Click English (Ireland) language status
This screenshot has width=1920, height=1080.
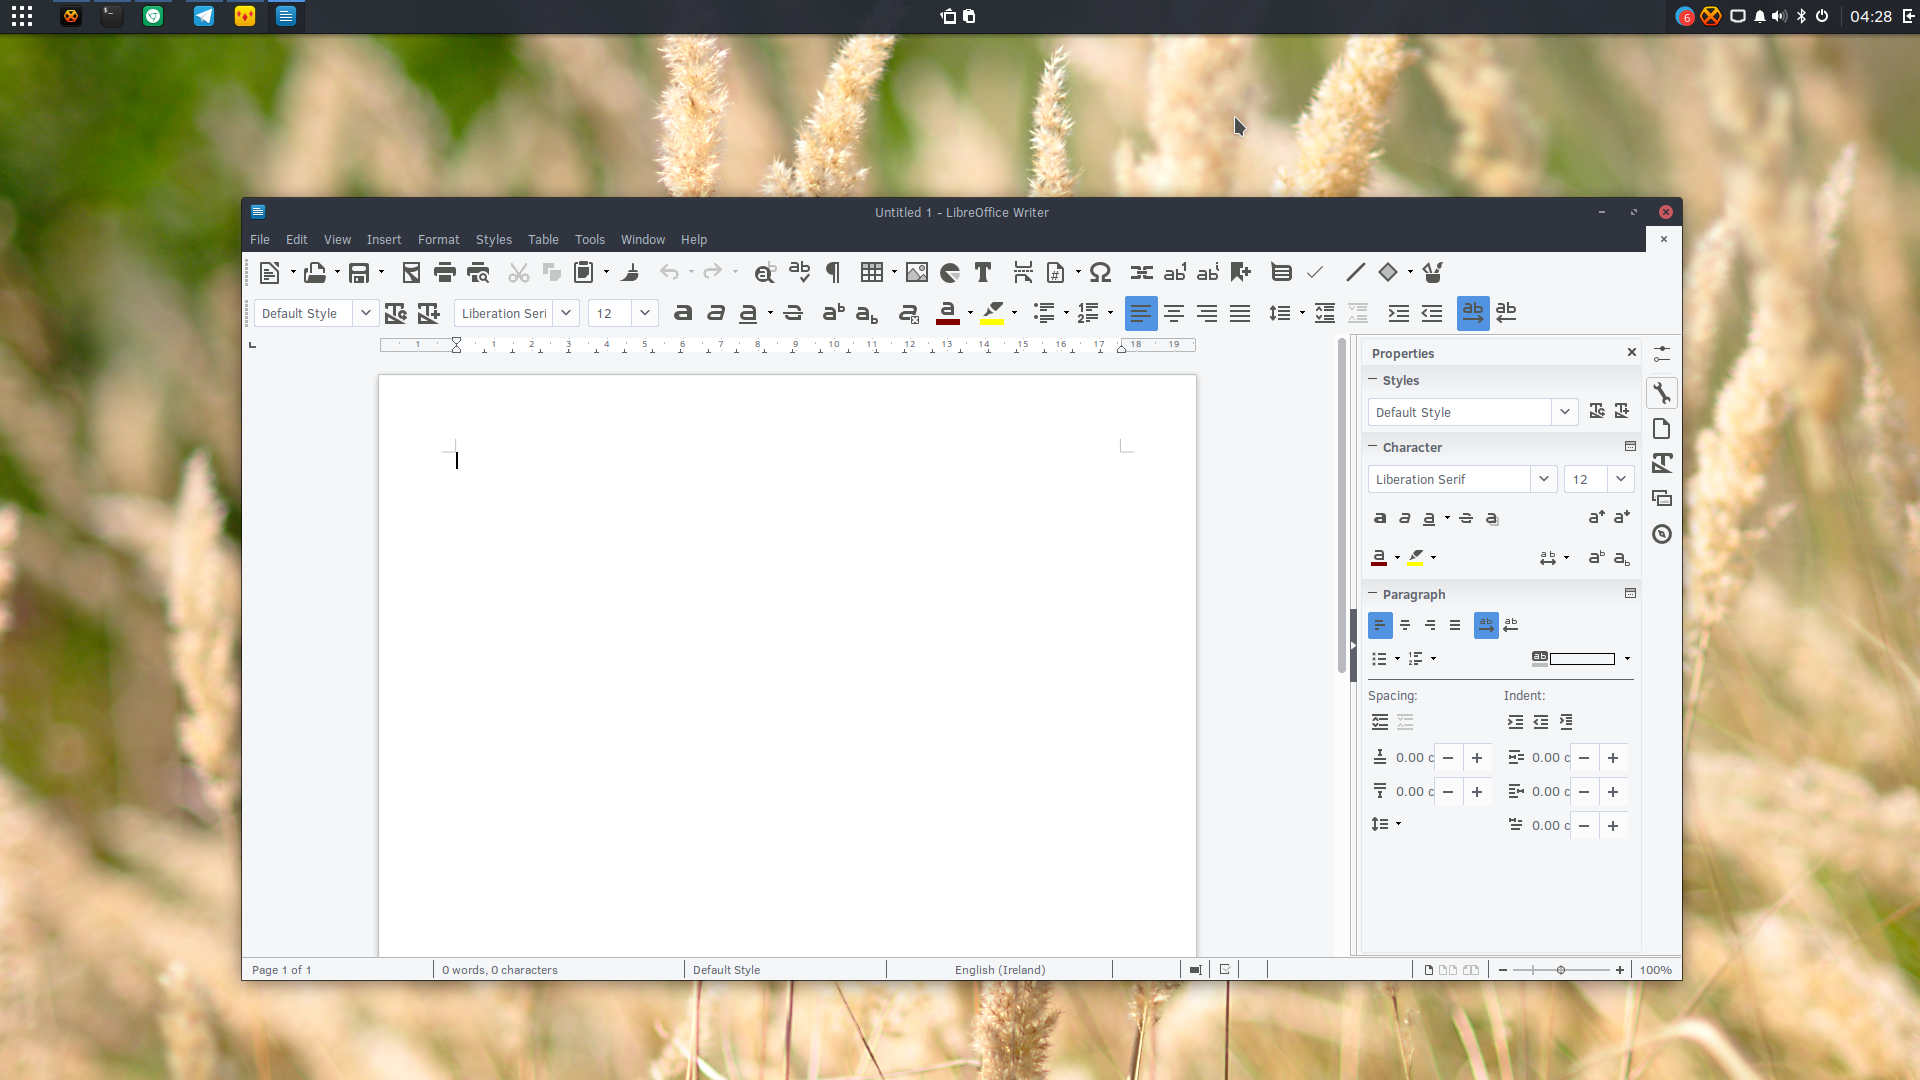(x=1000, y=970)
